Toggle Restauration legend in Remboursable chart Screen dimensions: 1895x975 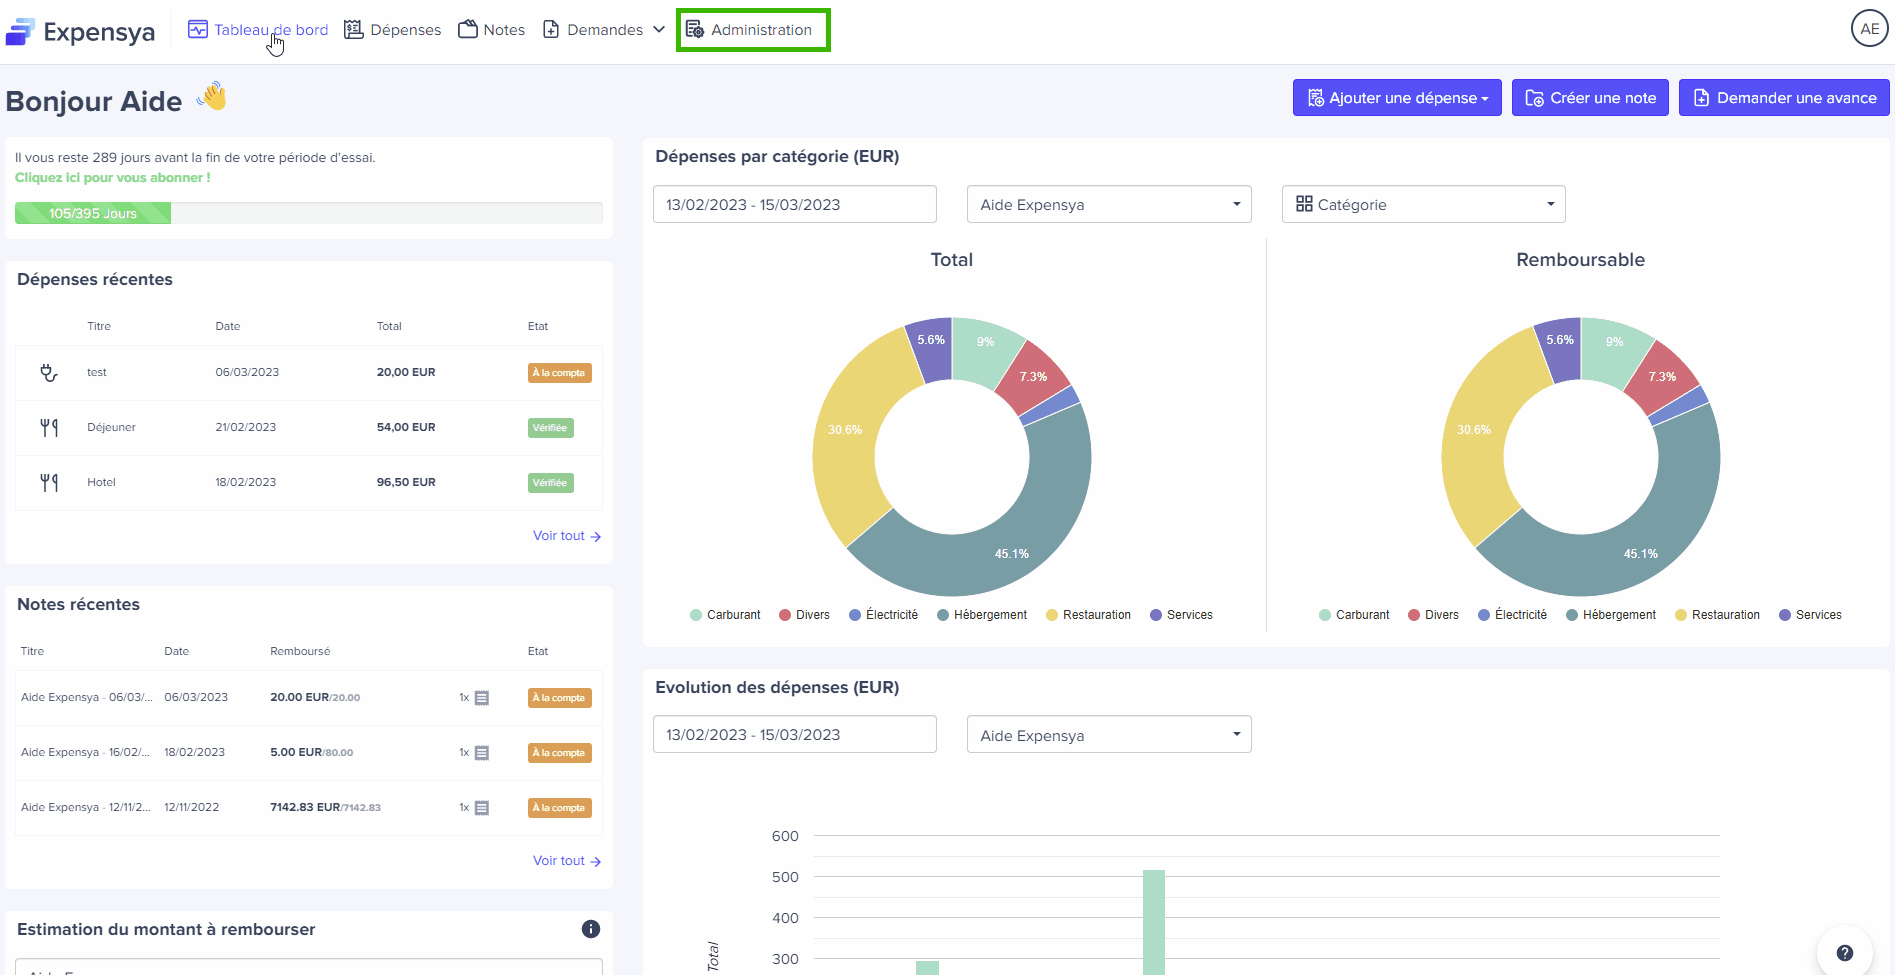point(1717,615)
